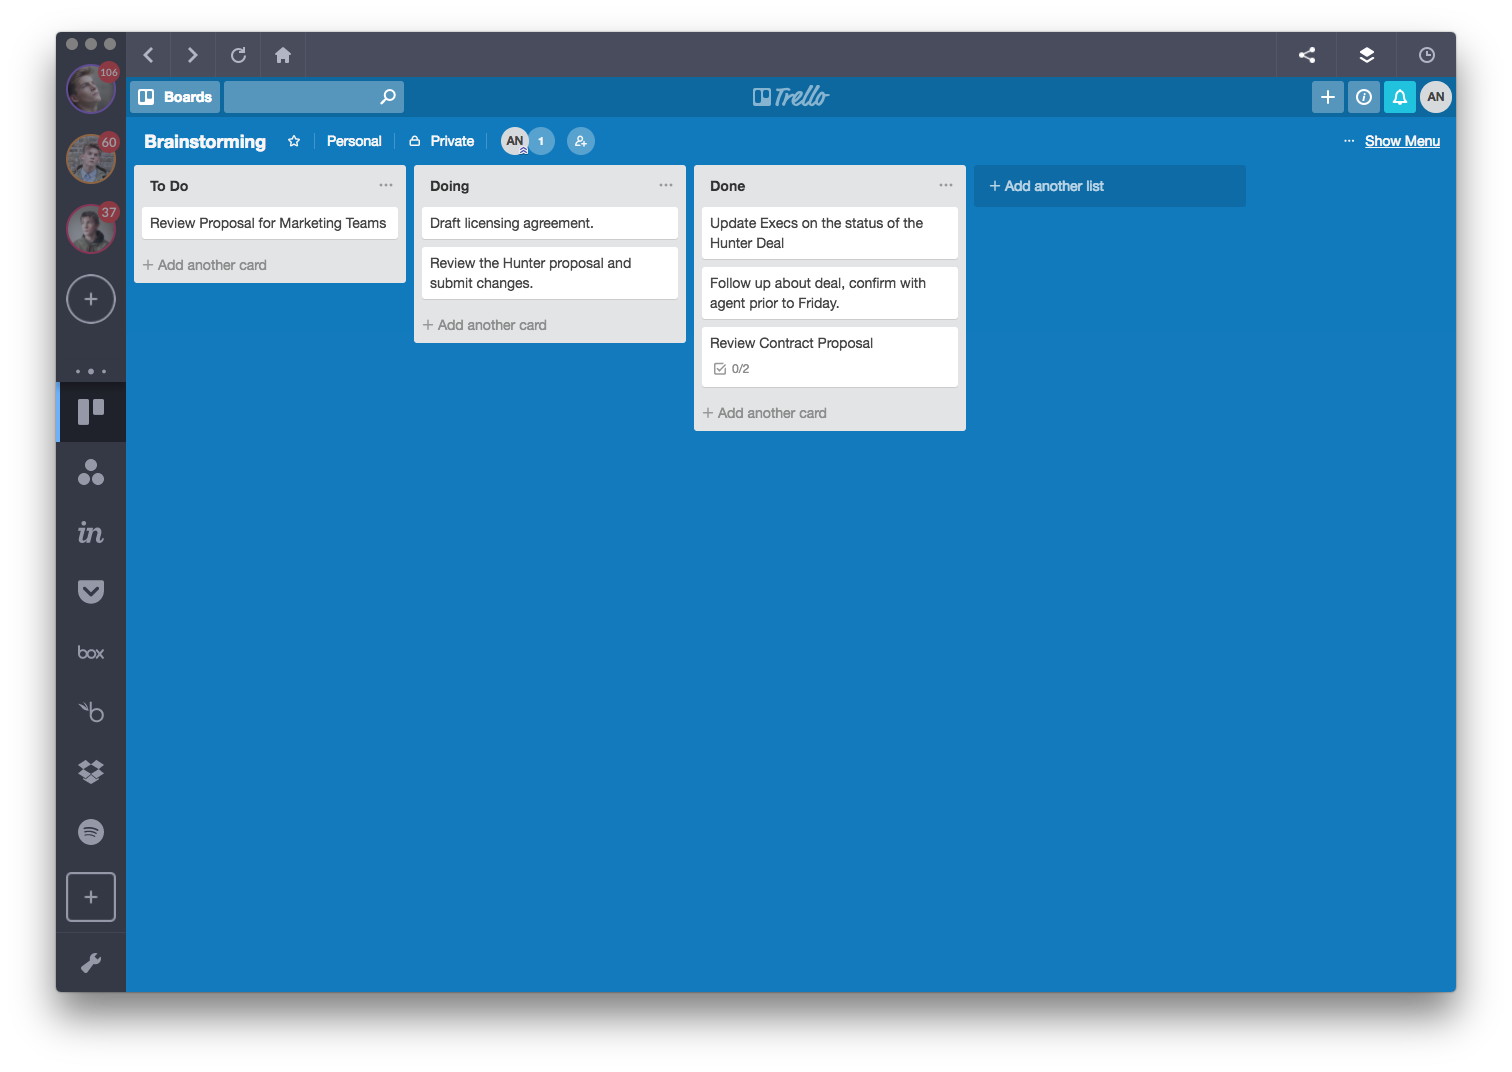Click the search magnifier icon
1512x1072 pixels.
coord(388,97)
